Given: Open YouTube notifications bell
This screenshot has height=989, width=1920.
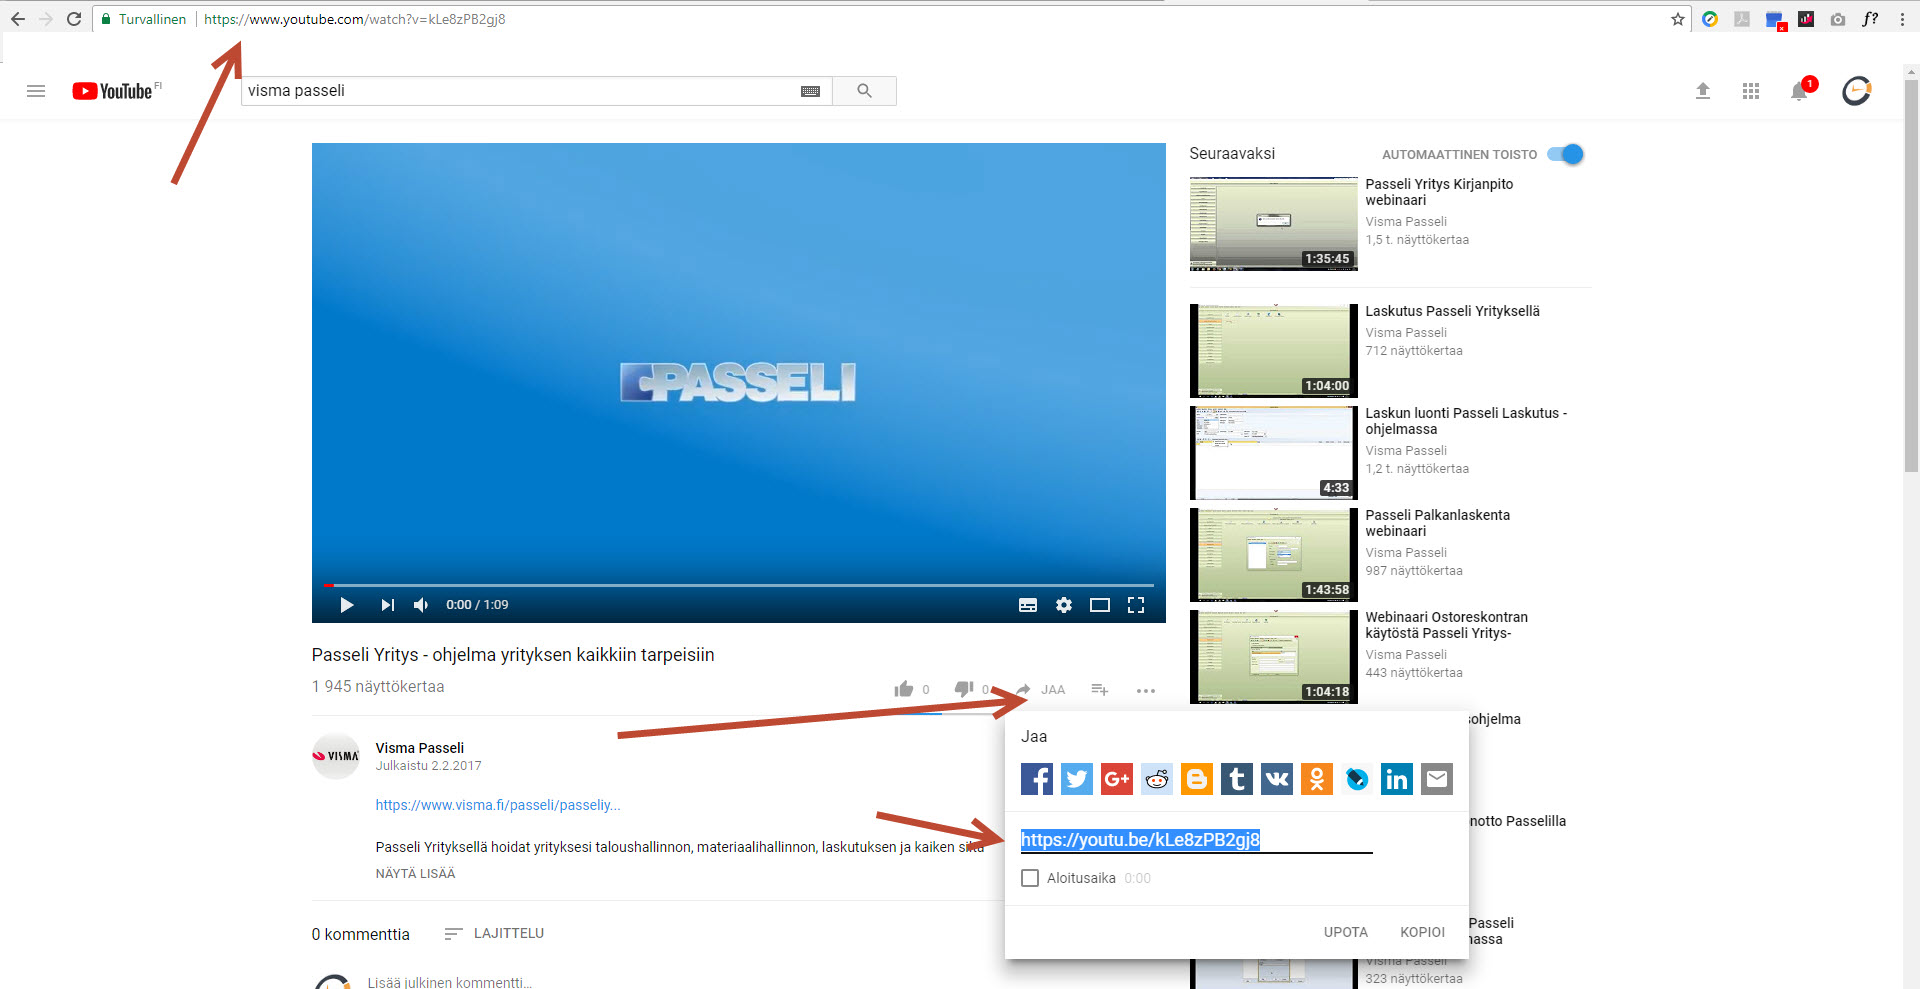Looking at the screenshot, I should click(x=1799, y=91).
